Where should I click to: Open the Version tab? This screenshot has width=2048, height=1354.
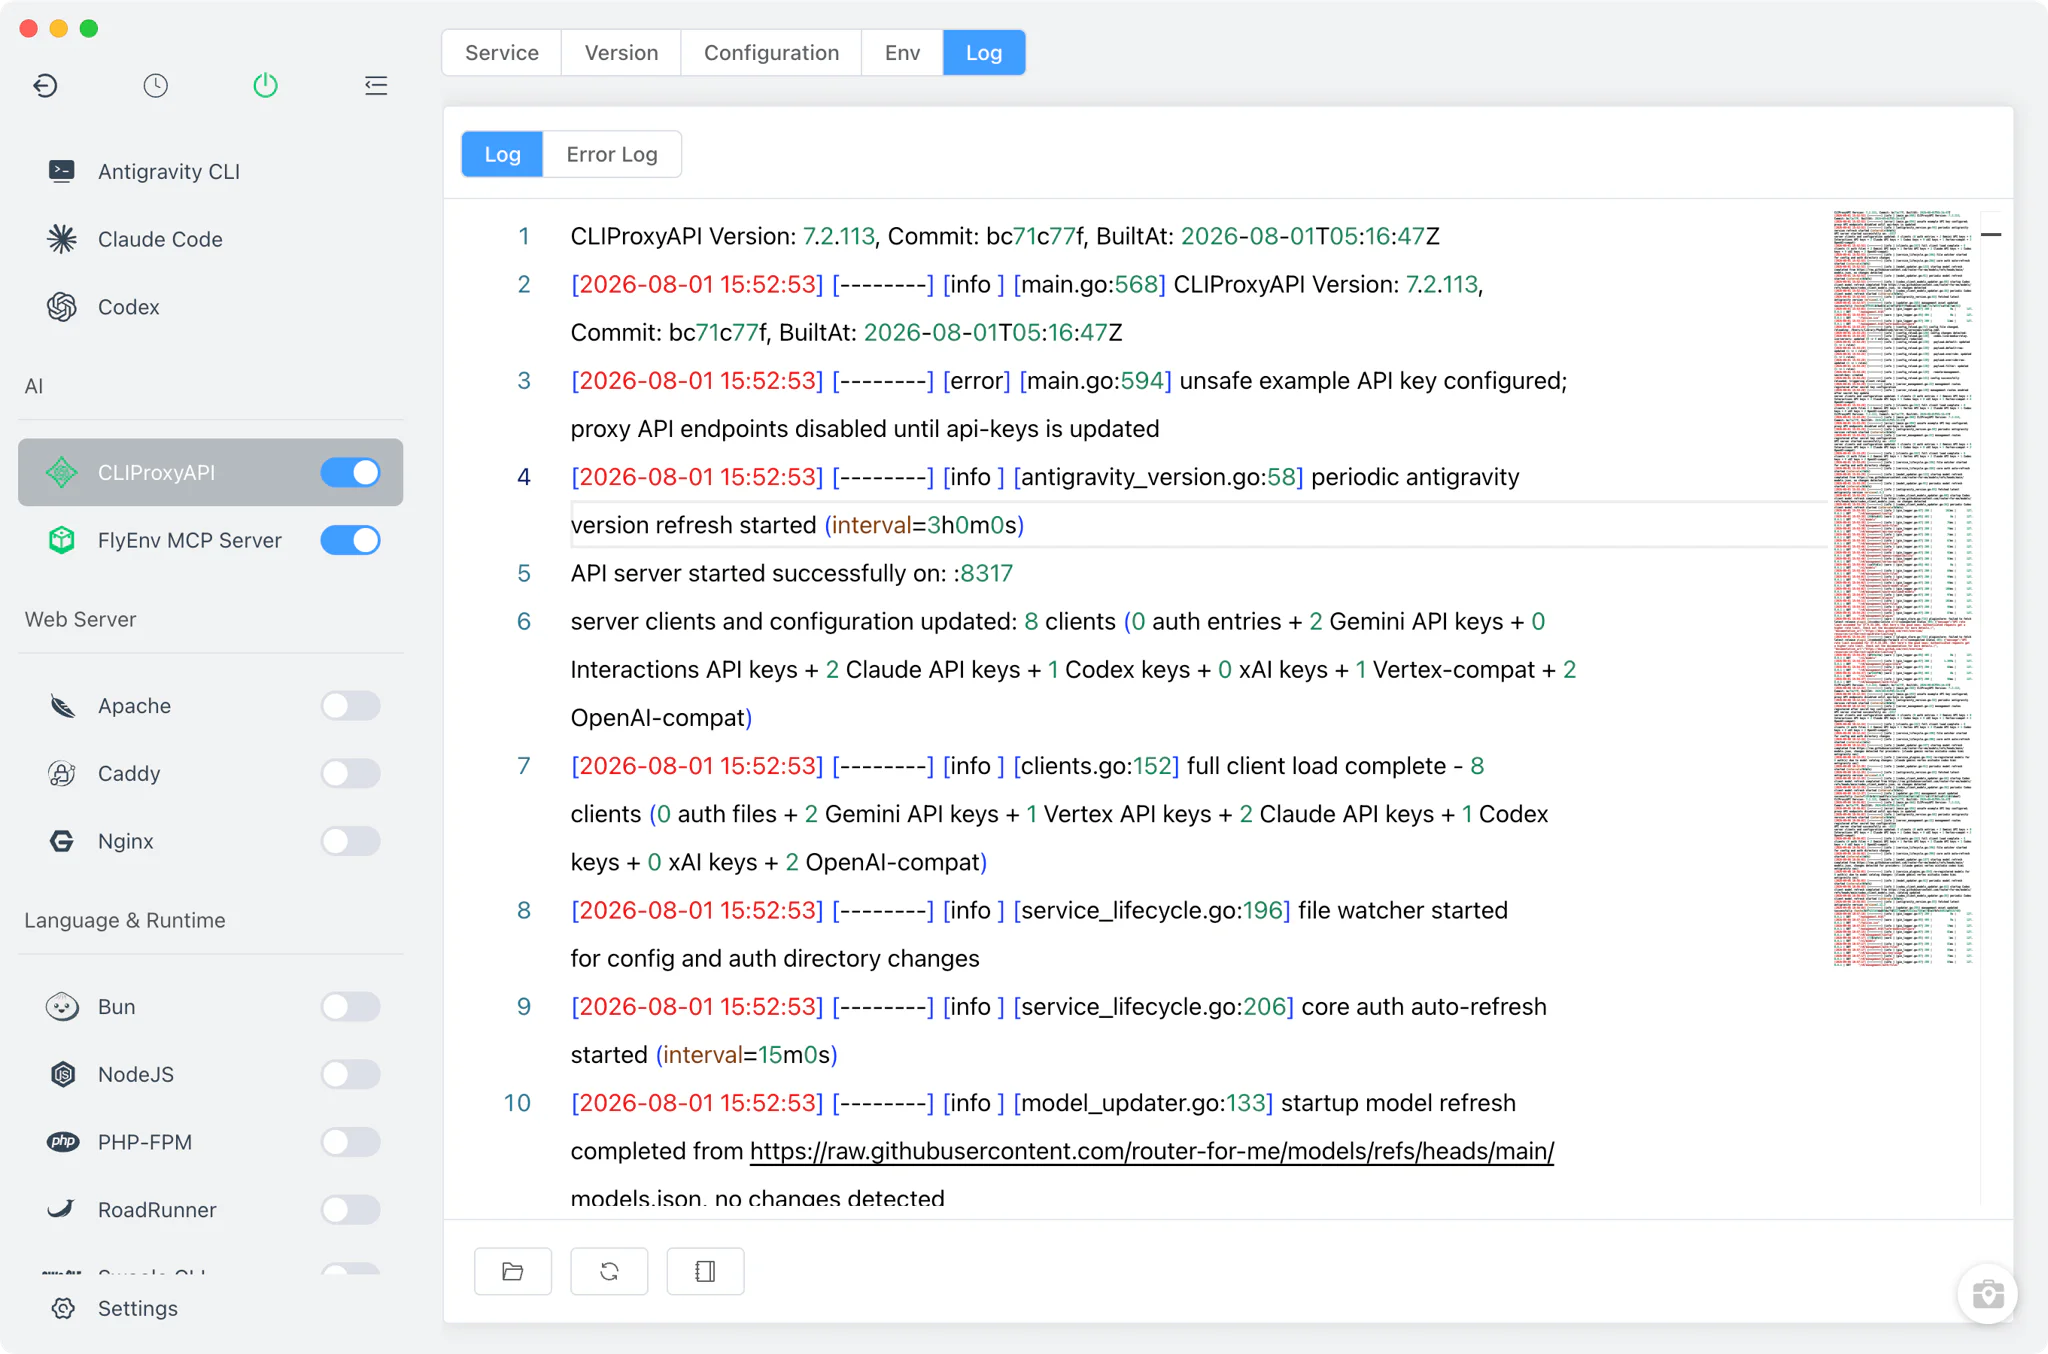(x=621, y=53)
